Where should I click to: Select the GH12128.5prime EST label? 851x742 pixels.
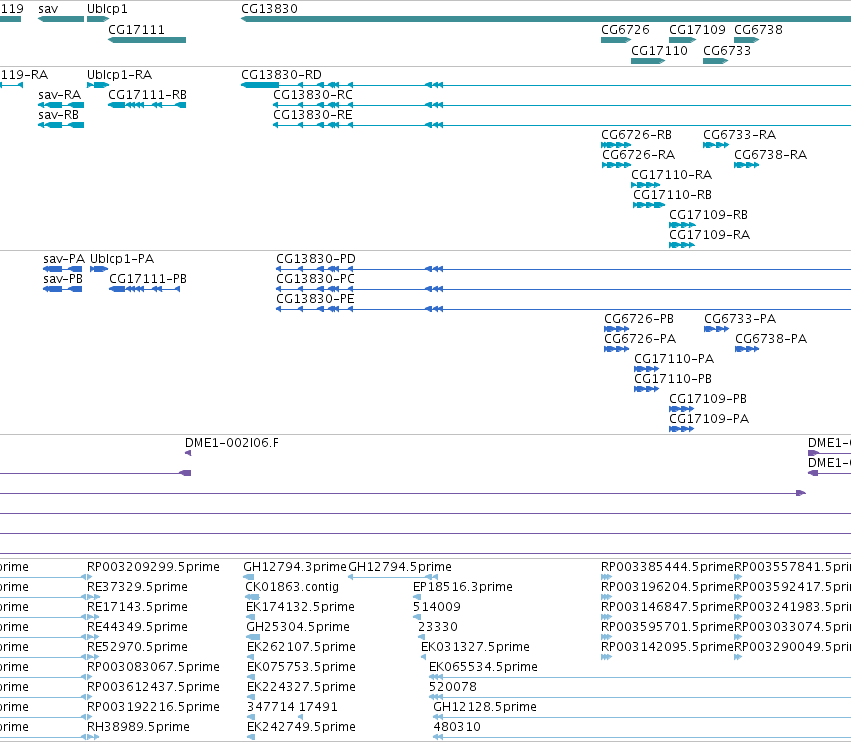click(485, 707)
